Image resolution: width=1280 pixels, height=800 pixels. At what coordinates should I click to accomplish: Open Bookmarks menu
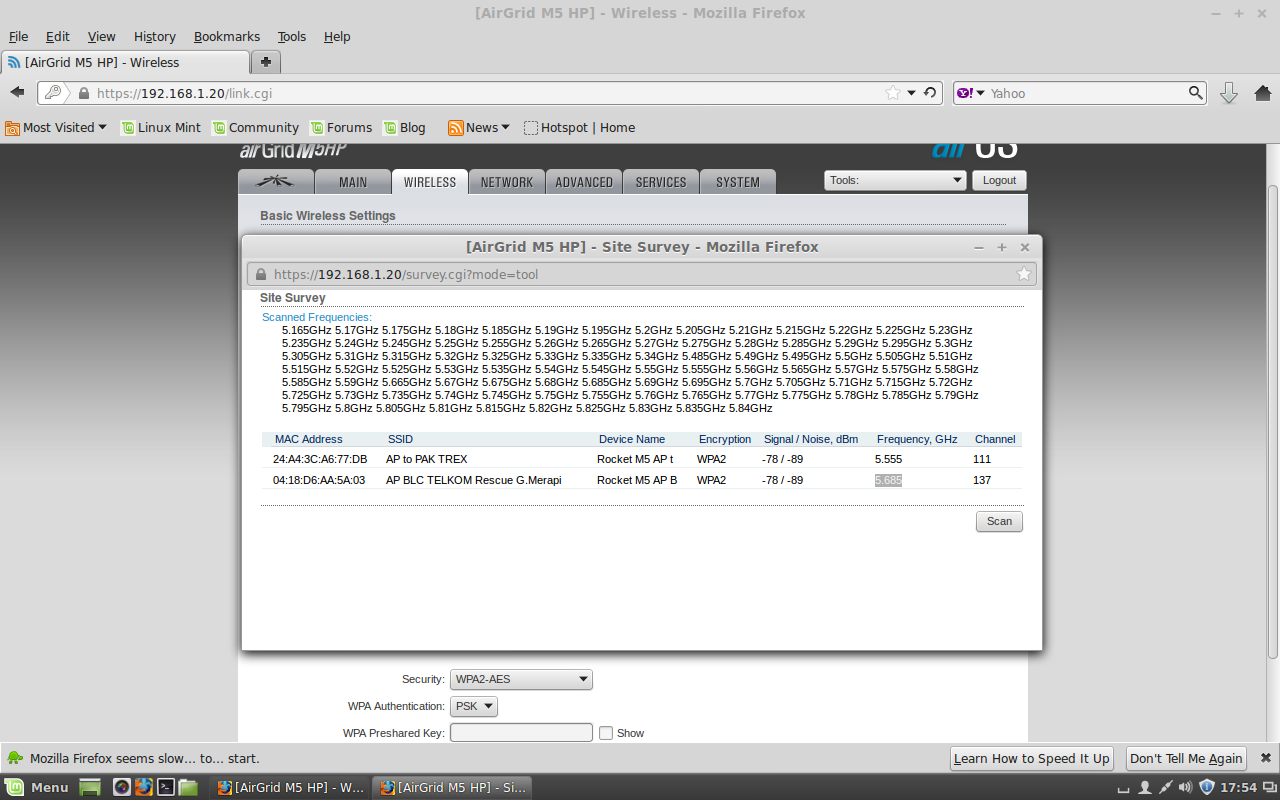click(226, 36)
